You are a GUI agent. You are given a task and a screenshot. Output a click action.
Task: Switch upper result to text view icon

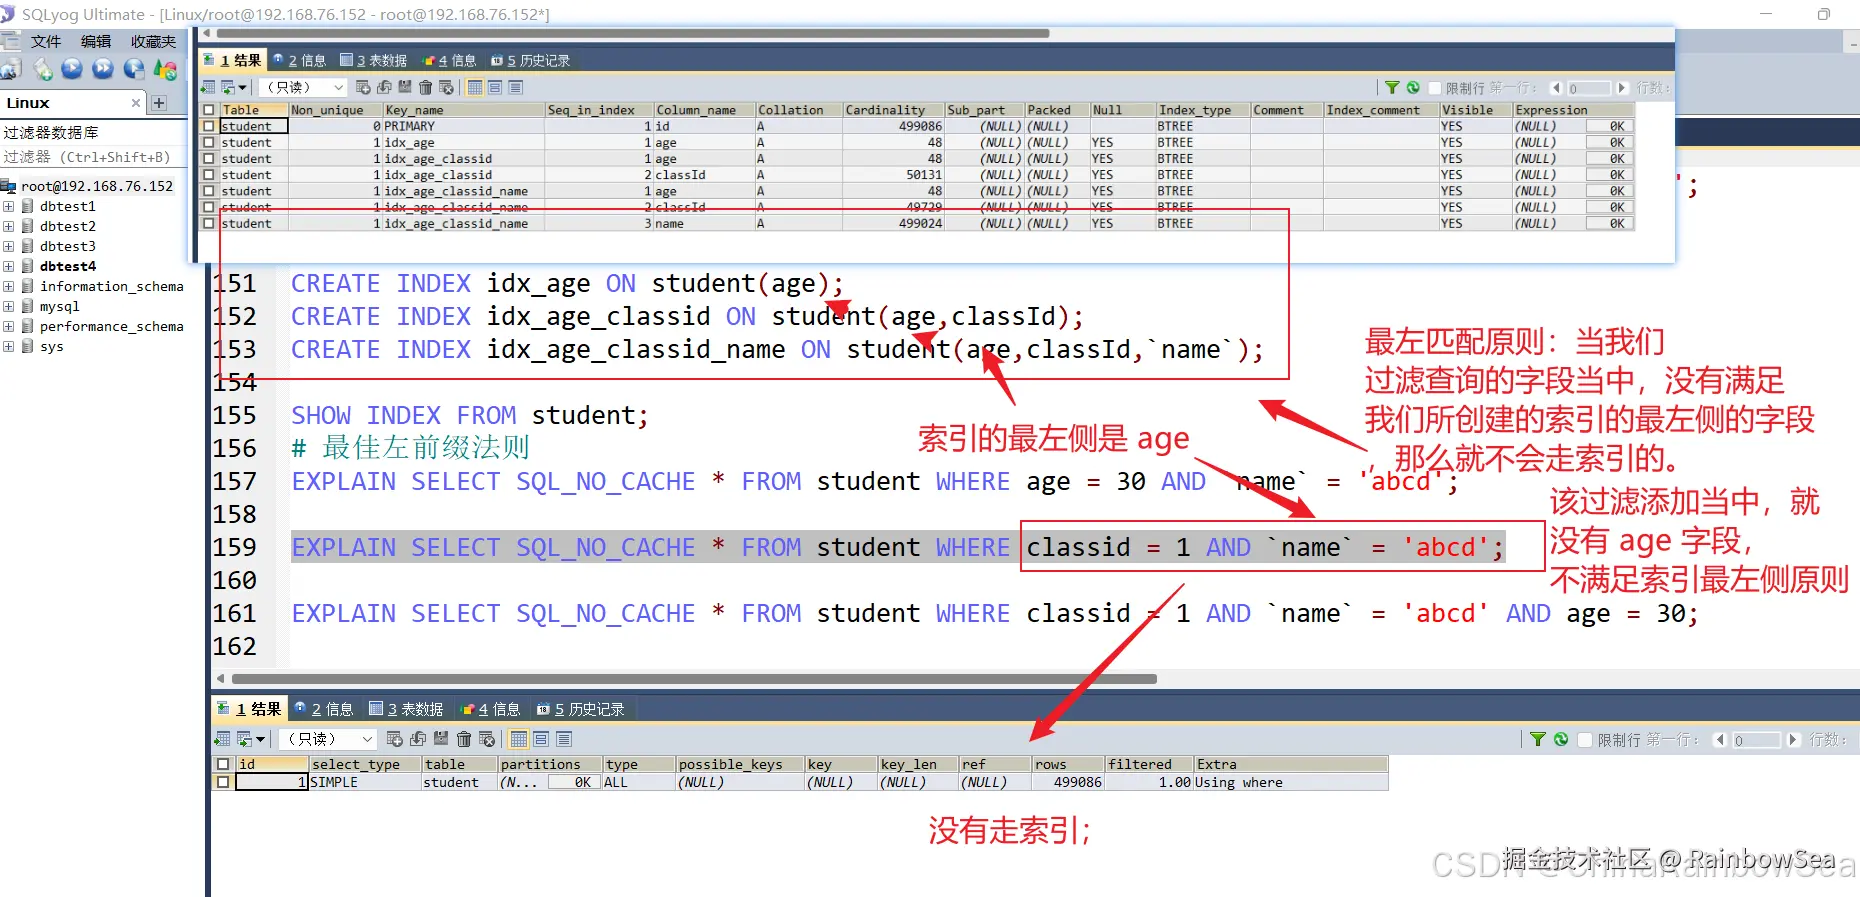pyautogui.click(x=516, y=88)
